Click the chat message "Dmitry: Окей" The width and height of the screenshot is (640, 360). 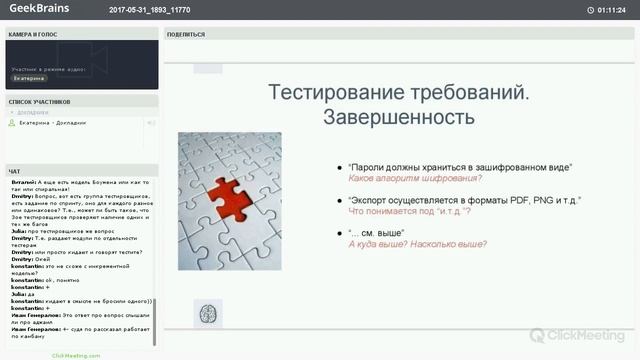(31, 259)
